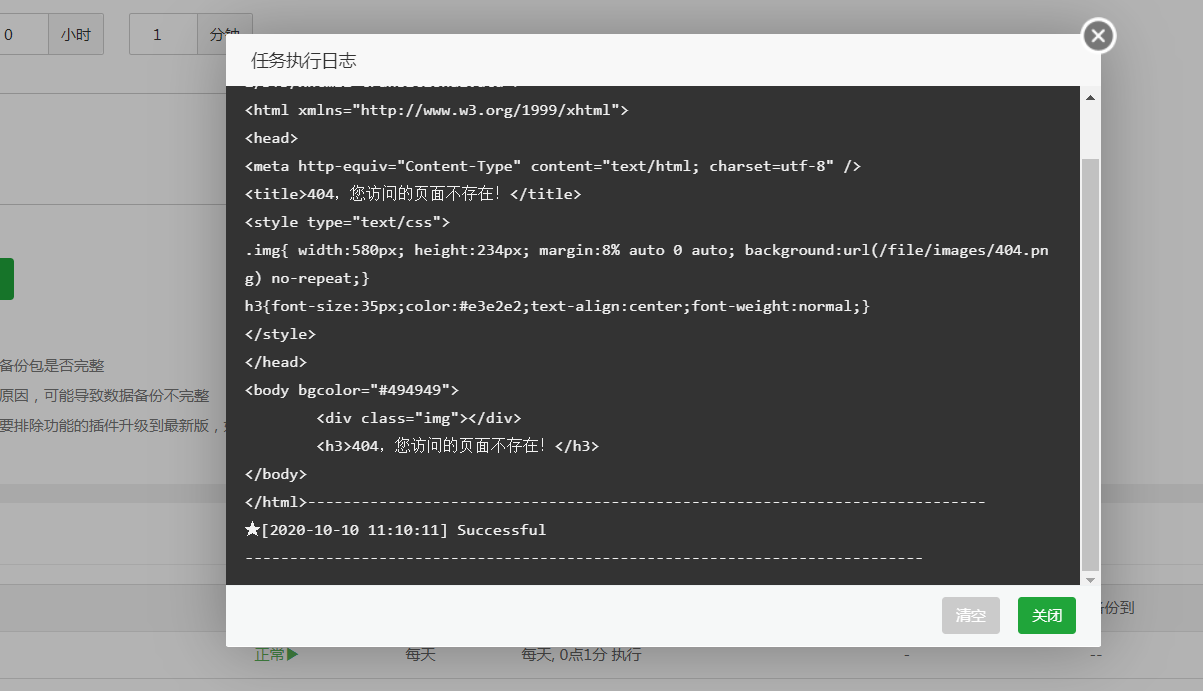Click the '原因，可能导致数据备份不完整' text
Image resolution: width=1203 pixels, height=691 pixels.
click(x=105, y=396)
